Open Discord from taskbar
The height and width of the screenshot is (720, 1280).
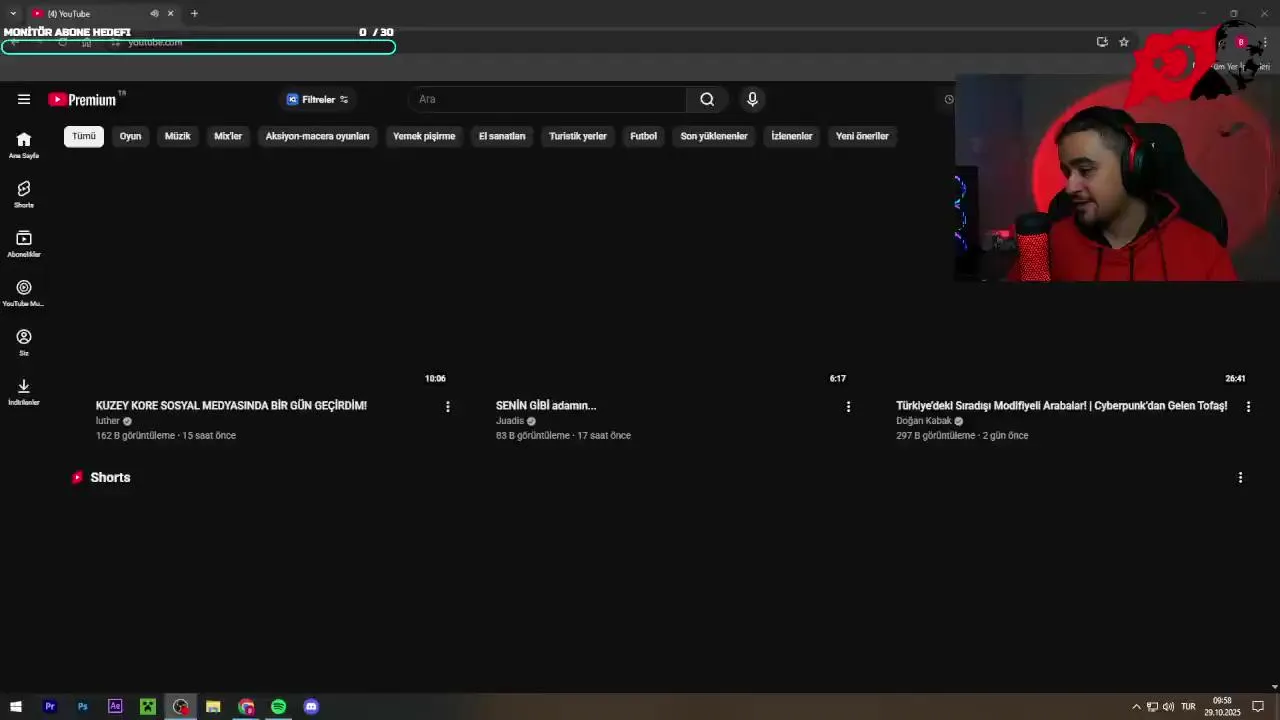(311, 707)
